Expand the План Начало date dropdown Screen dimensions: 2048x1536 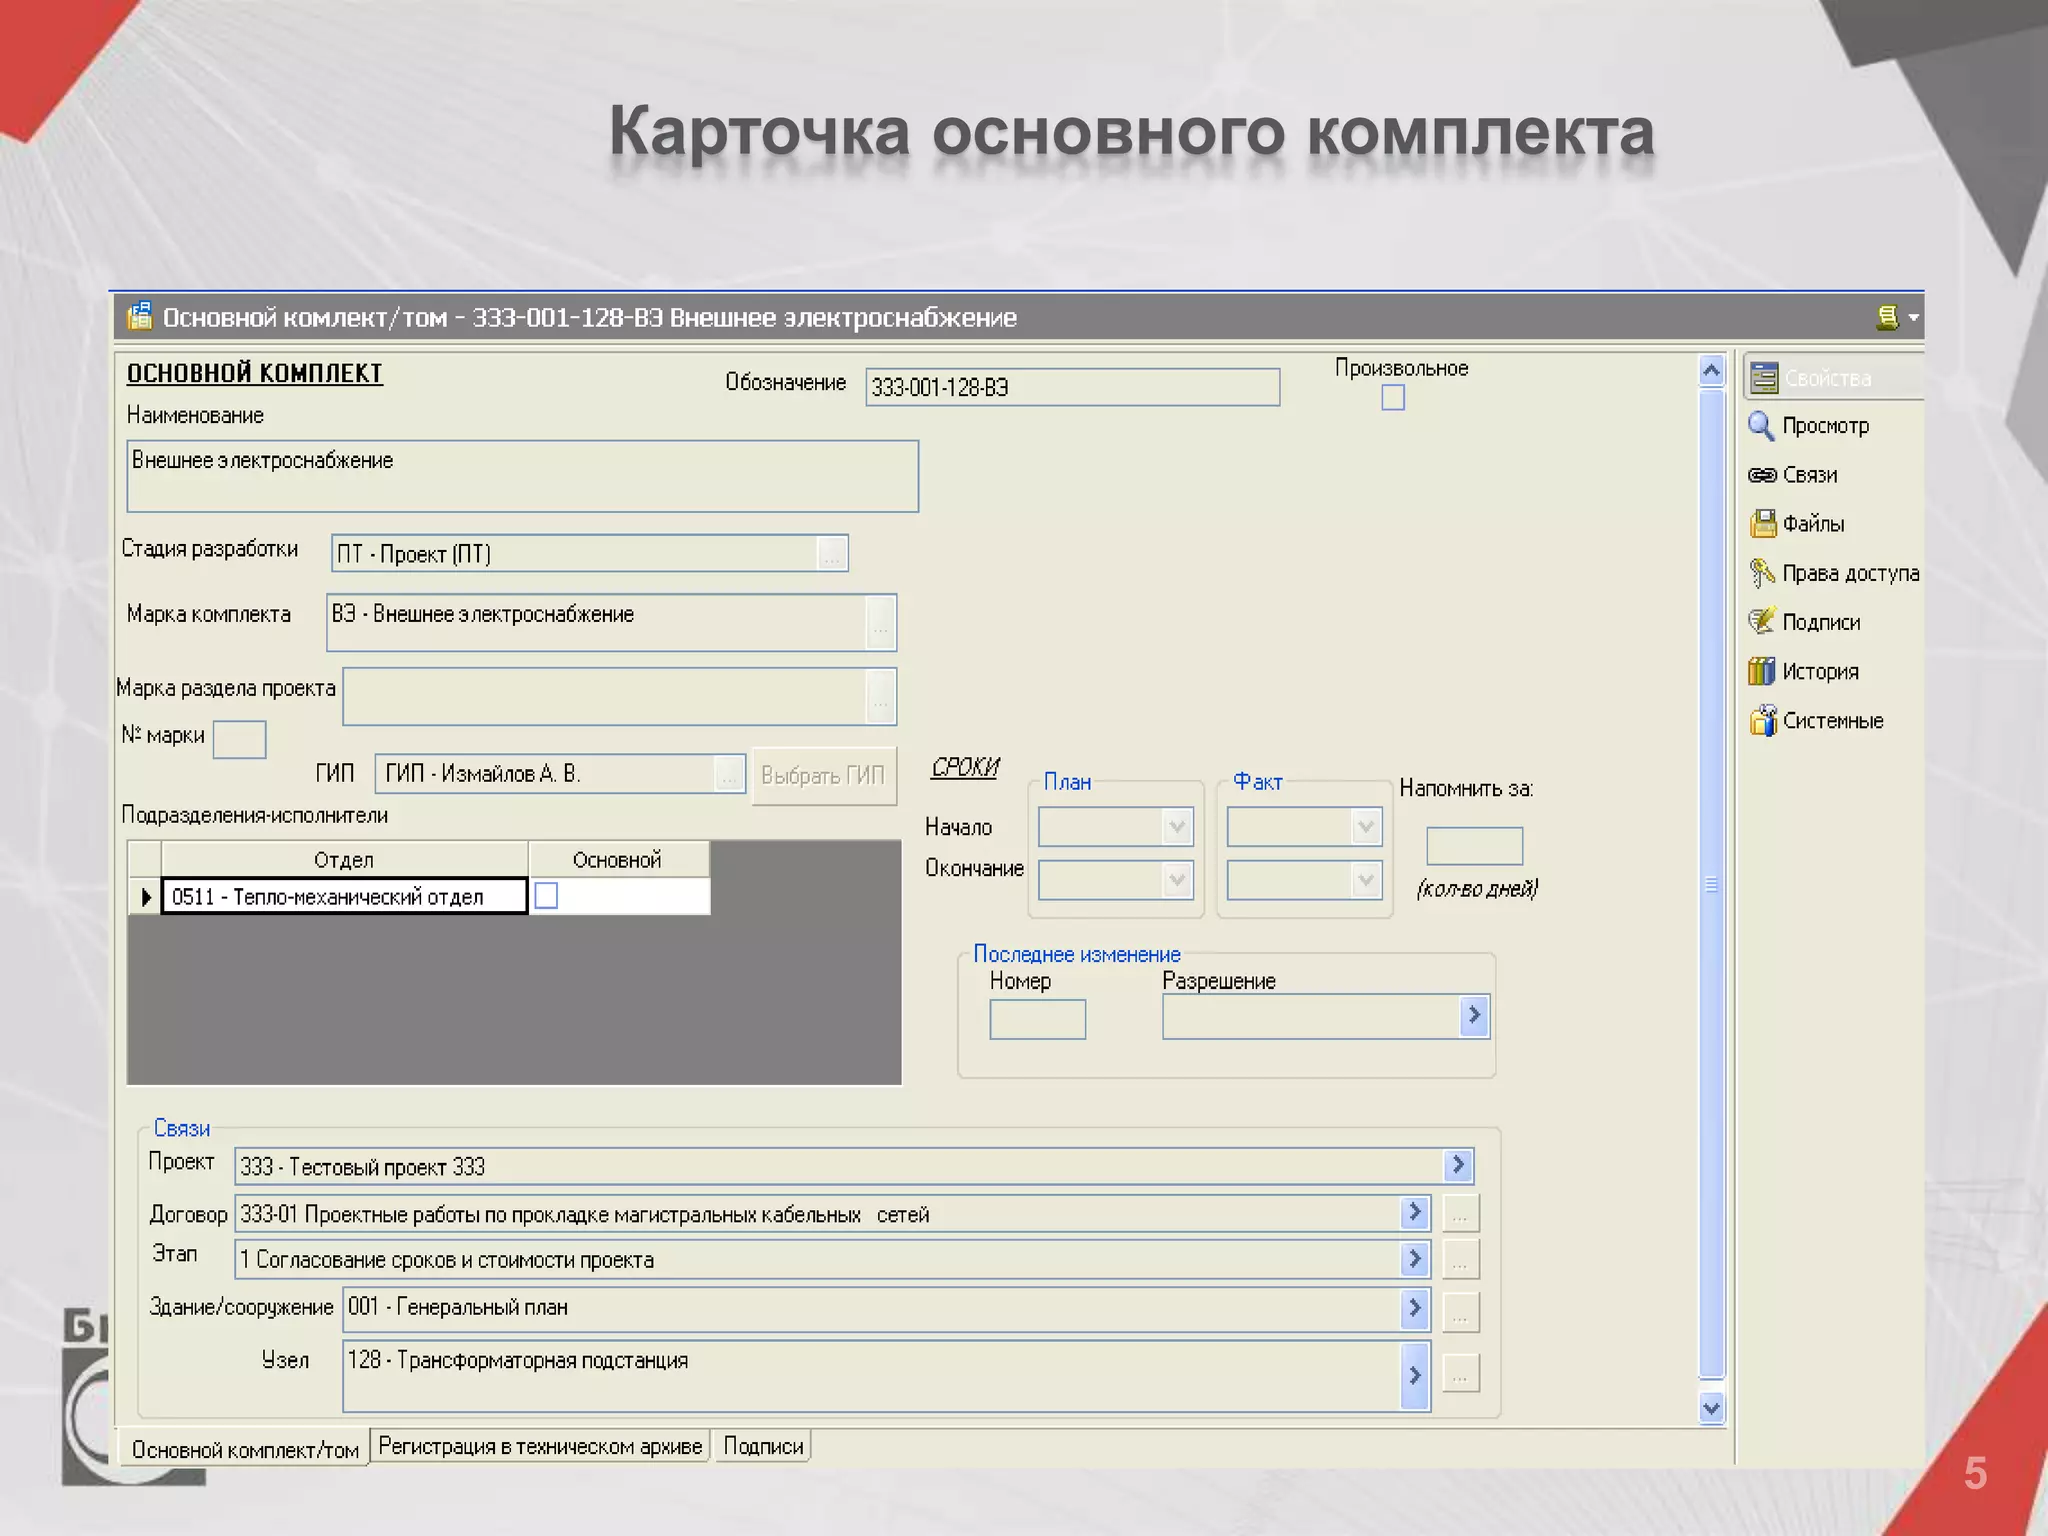pyautogui.click(x=1177, y=827)
